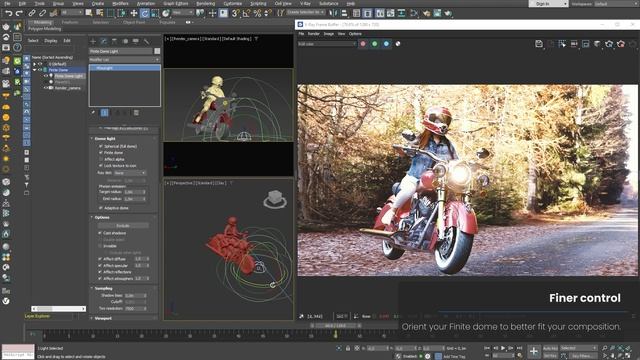The image size is (640, 360).
Task: Click the ViewCube in perspective viewport
Action: (275, 199)
